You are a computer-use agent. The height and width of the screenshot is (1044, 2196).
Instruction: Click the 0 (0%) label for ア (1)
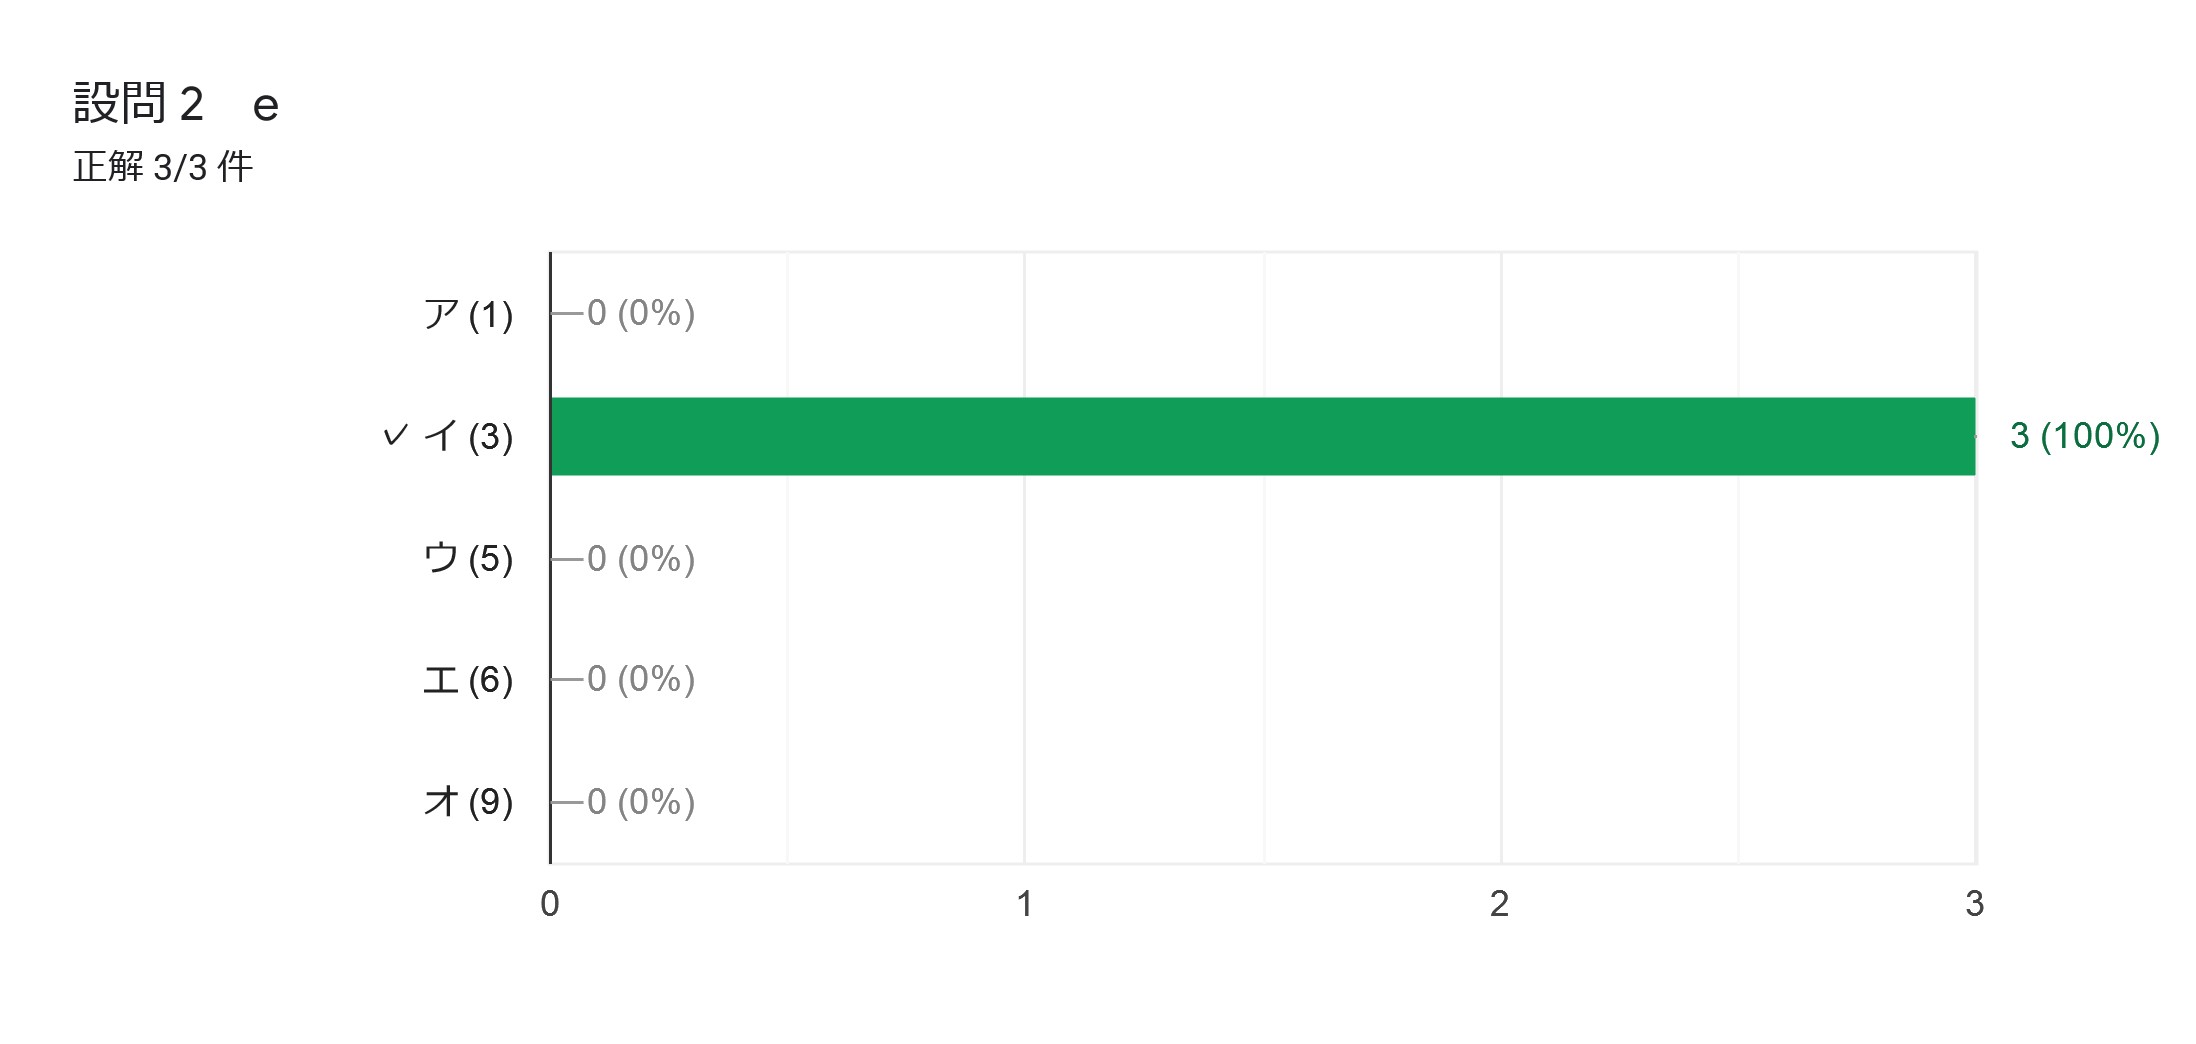click(641, 313)
